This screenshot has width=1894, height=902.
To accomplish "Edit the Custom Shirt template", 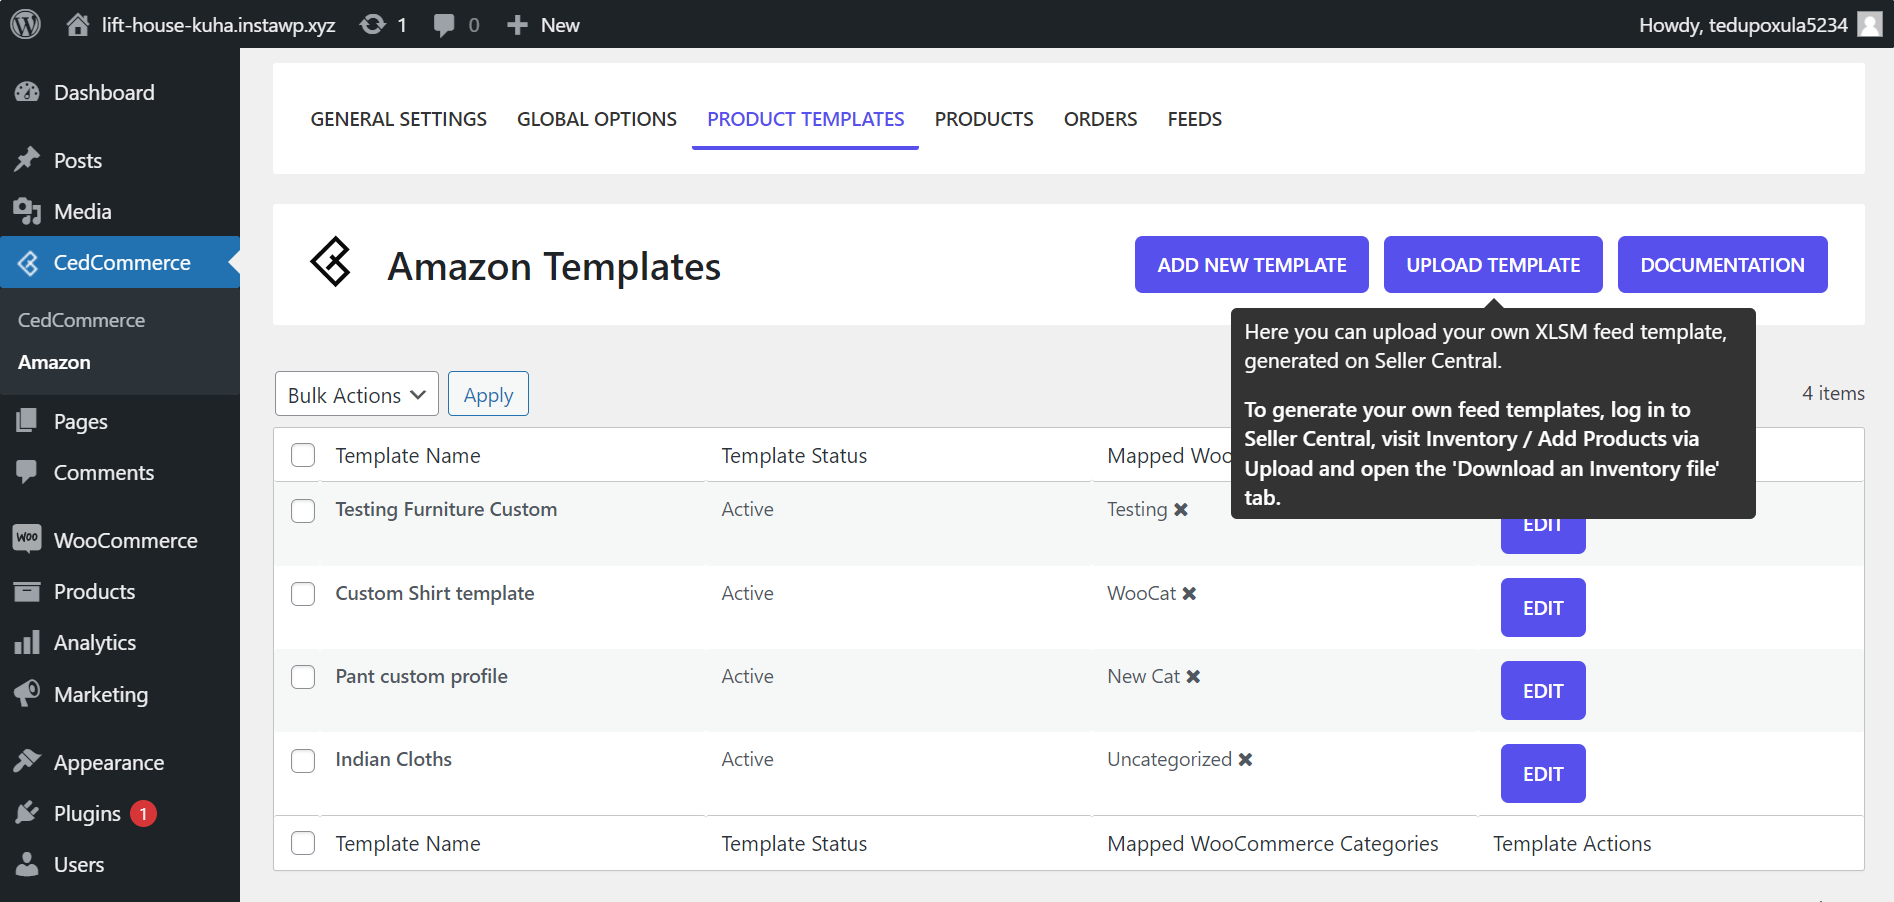I will pyautogui.click(x=1543, y=607).
